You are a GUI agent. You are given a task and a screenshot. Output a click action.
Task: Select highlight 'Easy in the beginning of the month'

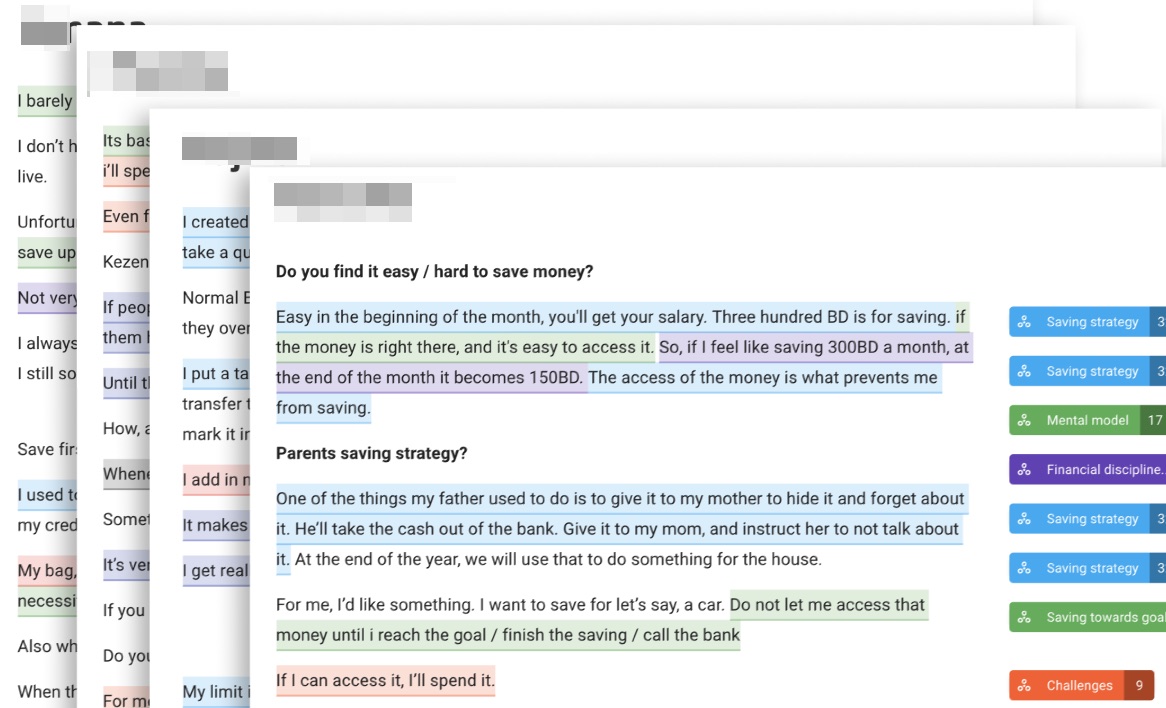coord(410,317)
